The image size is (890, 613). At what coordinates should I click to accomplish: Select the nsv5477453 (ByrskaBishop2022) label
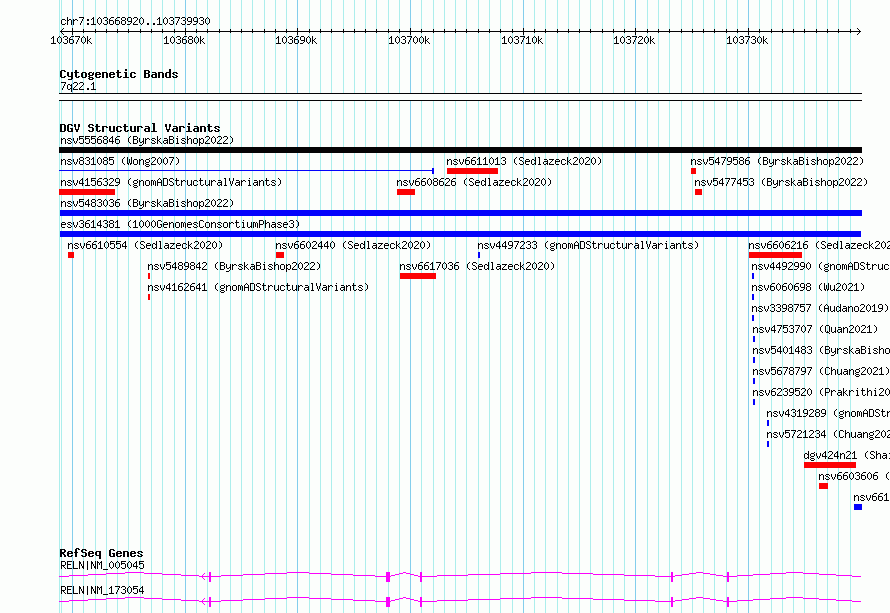781,182
